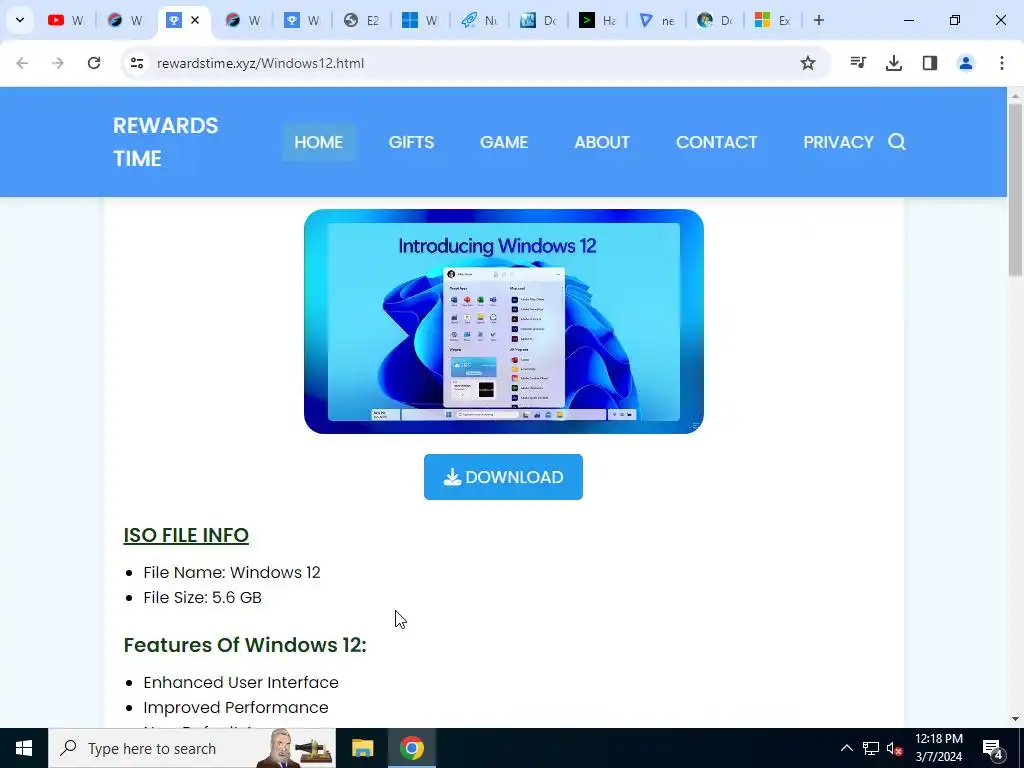Click the muted volume tray icon
This screenshot has height=768, width=1024.
coord(894,748)
